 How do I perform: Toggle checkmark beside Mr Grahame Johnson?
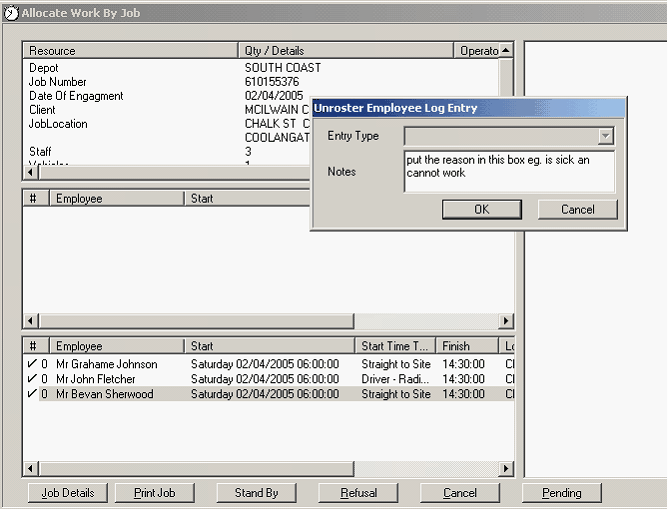point(31,365)
